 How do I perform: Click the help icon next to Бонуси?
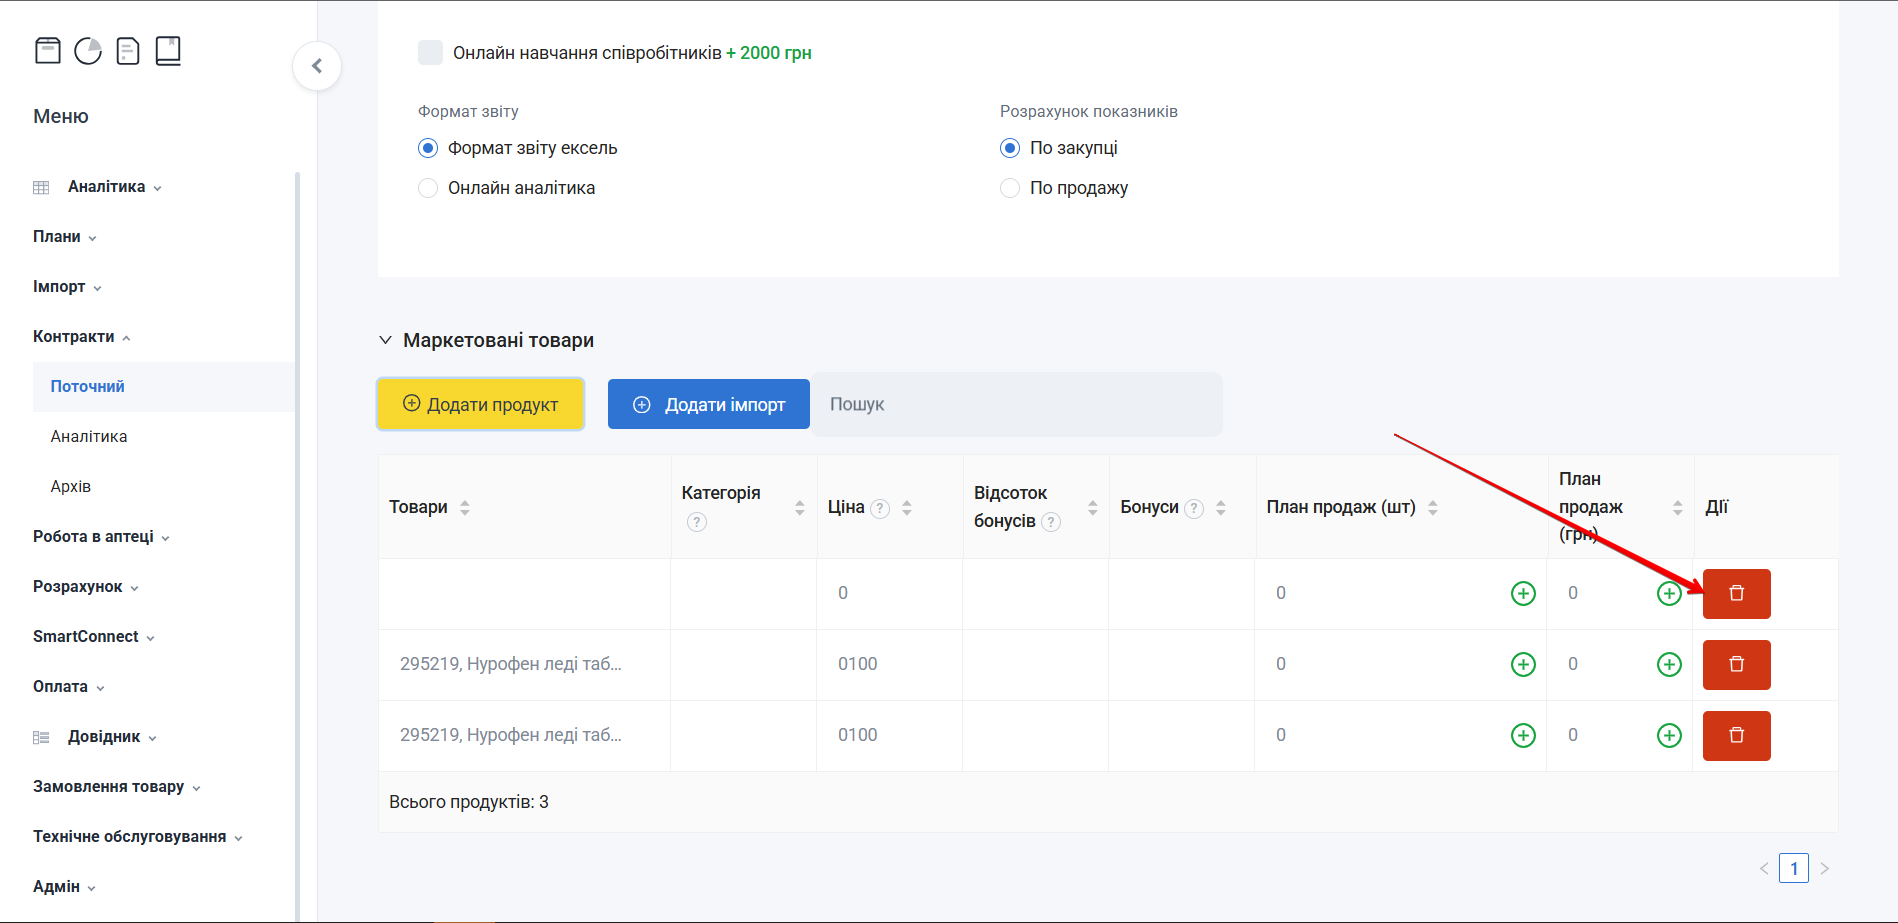click(1194, 508)
